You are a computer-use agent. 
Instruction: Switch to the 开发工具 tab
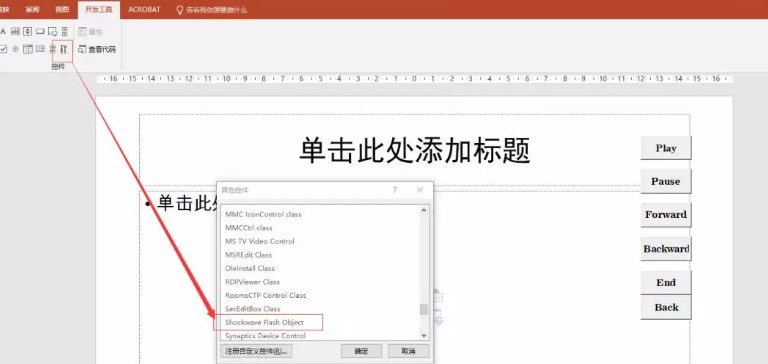(x=98, y=9)
